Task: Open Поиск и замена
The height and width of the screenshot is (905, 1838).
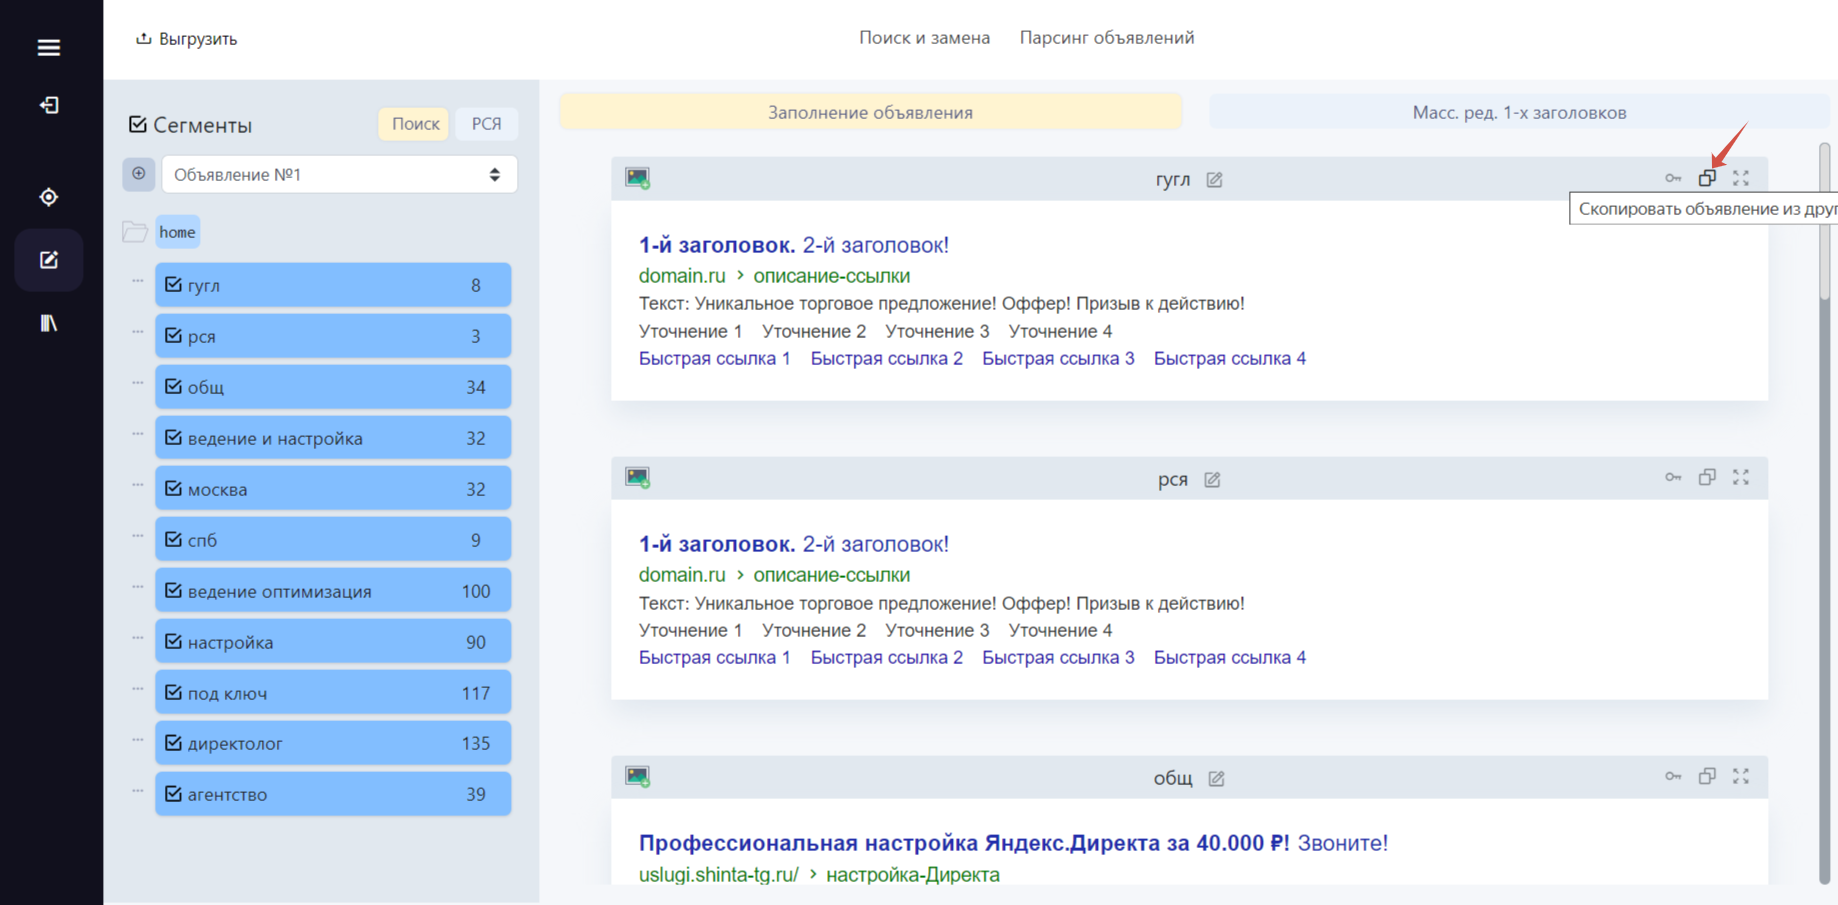Action: coord(924,38)
